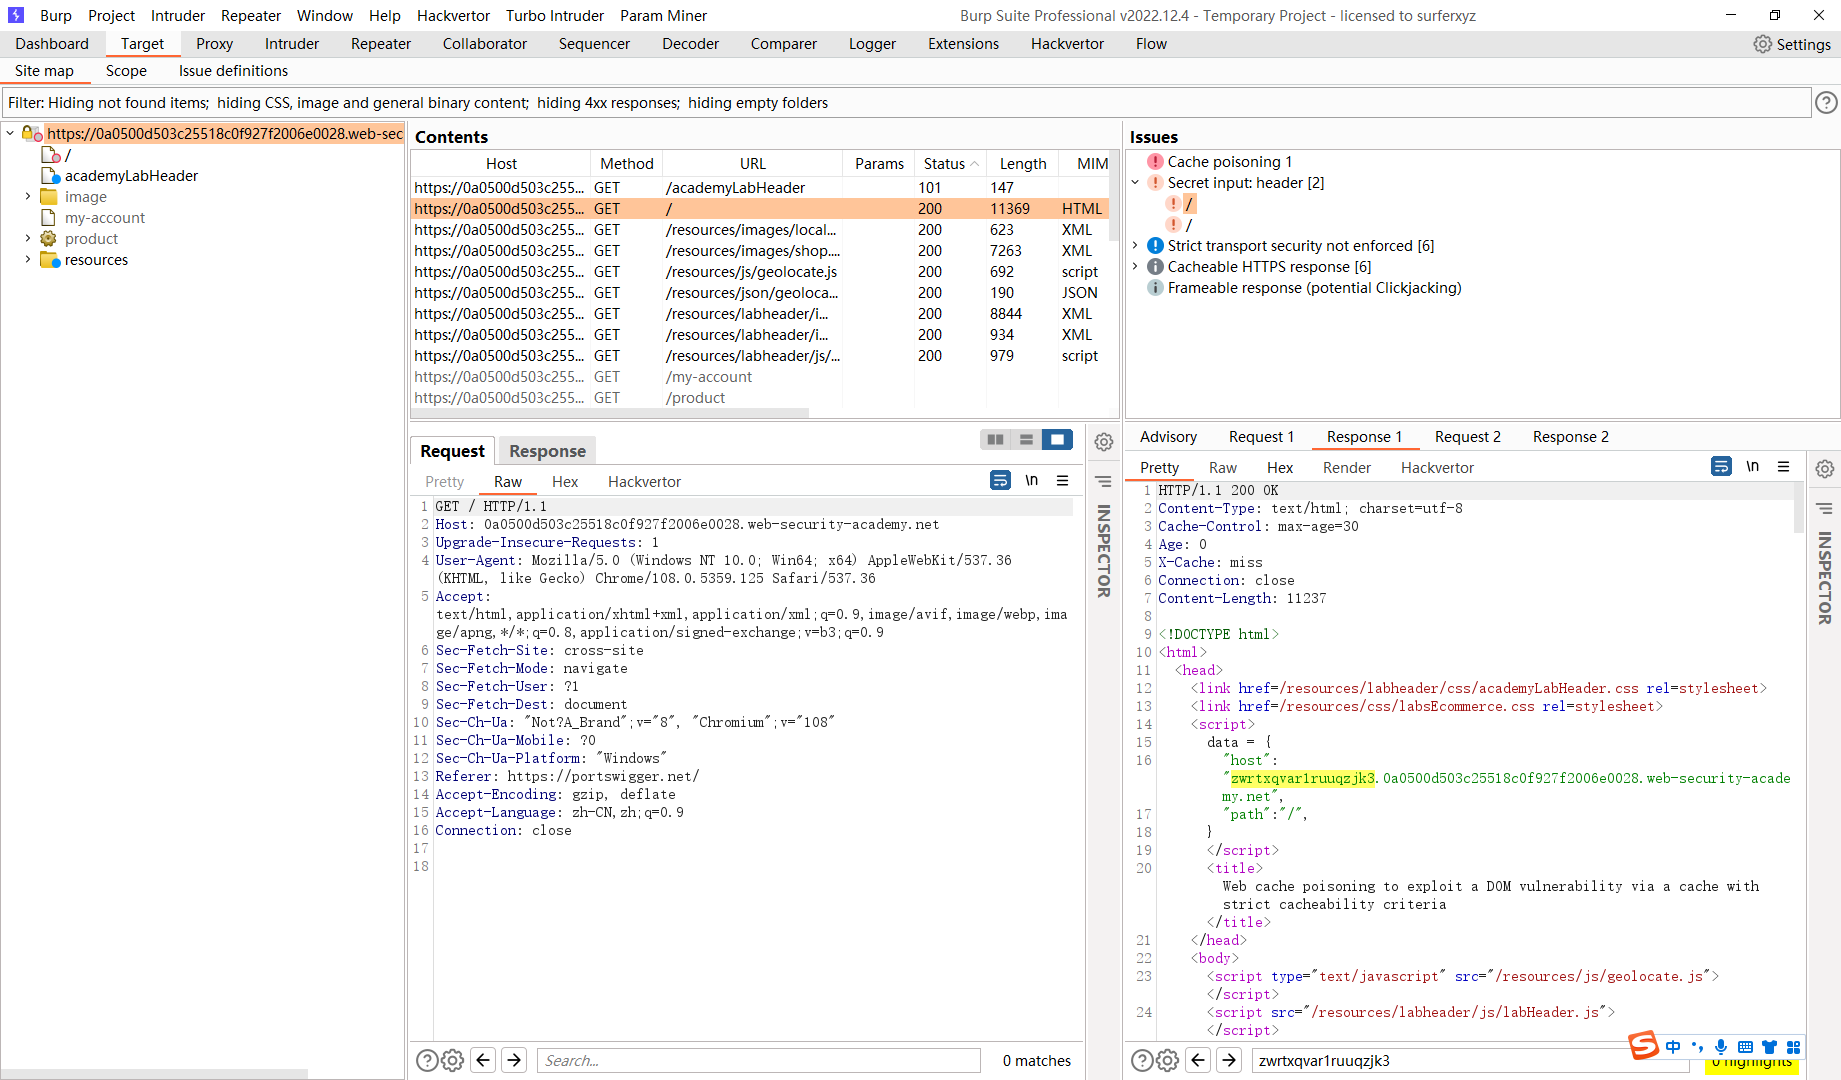Open Issue definitions sub-tab
1841x1080 pixels.
(233, 71)
